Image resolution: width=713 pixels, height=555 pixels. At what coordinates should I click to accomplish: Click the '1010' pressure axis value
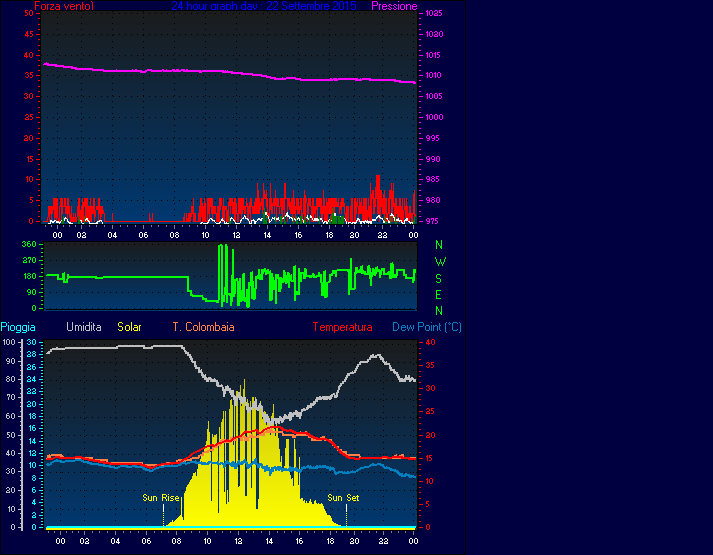[x=433, y=75]
